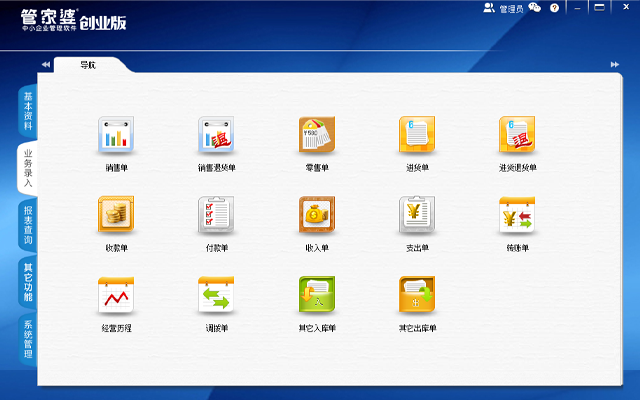
Task: Open the 销售退货单 sales return icon
Action: (216, 136)
